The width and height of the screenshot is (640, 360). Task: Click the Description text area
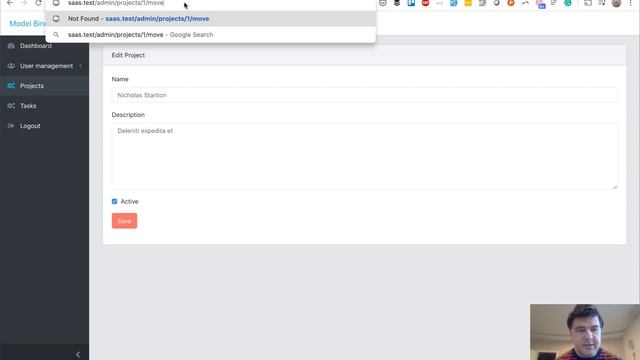click(x=364, y=156)
